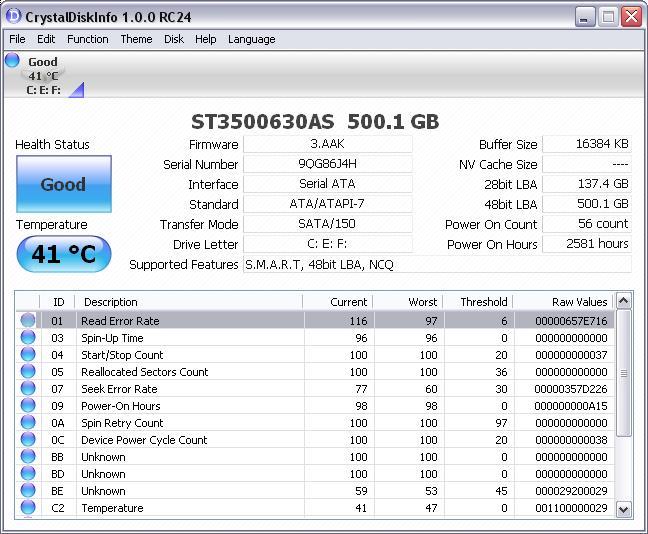Click the Threshold column header
This screenshot has height=534, width=648.
(479, 302)
